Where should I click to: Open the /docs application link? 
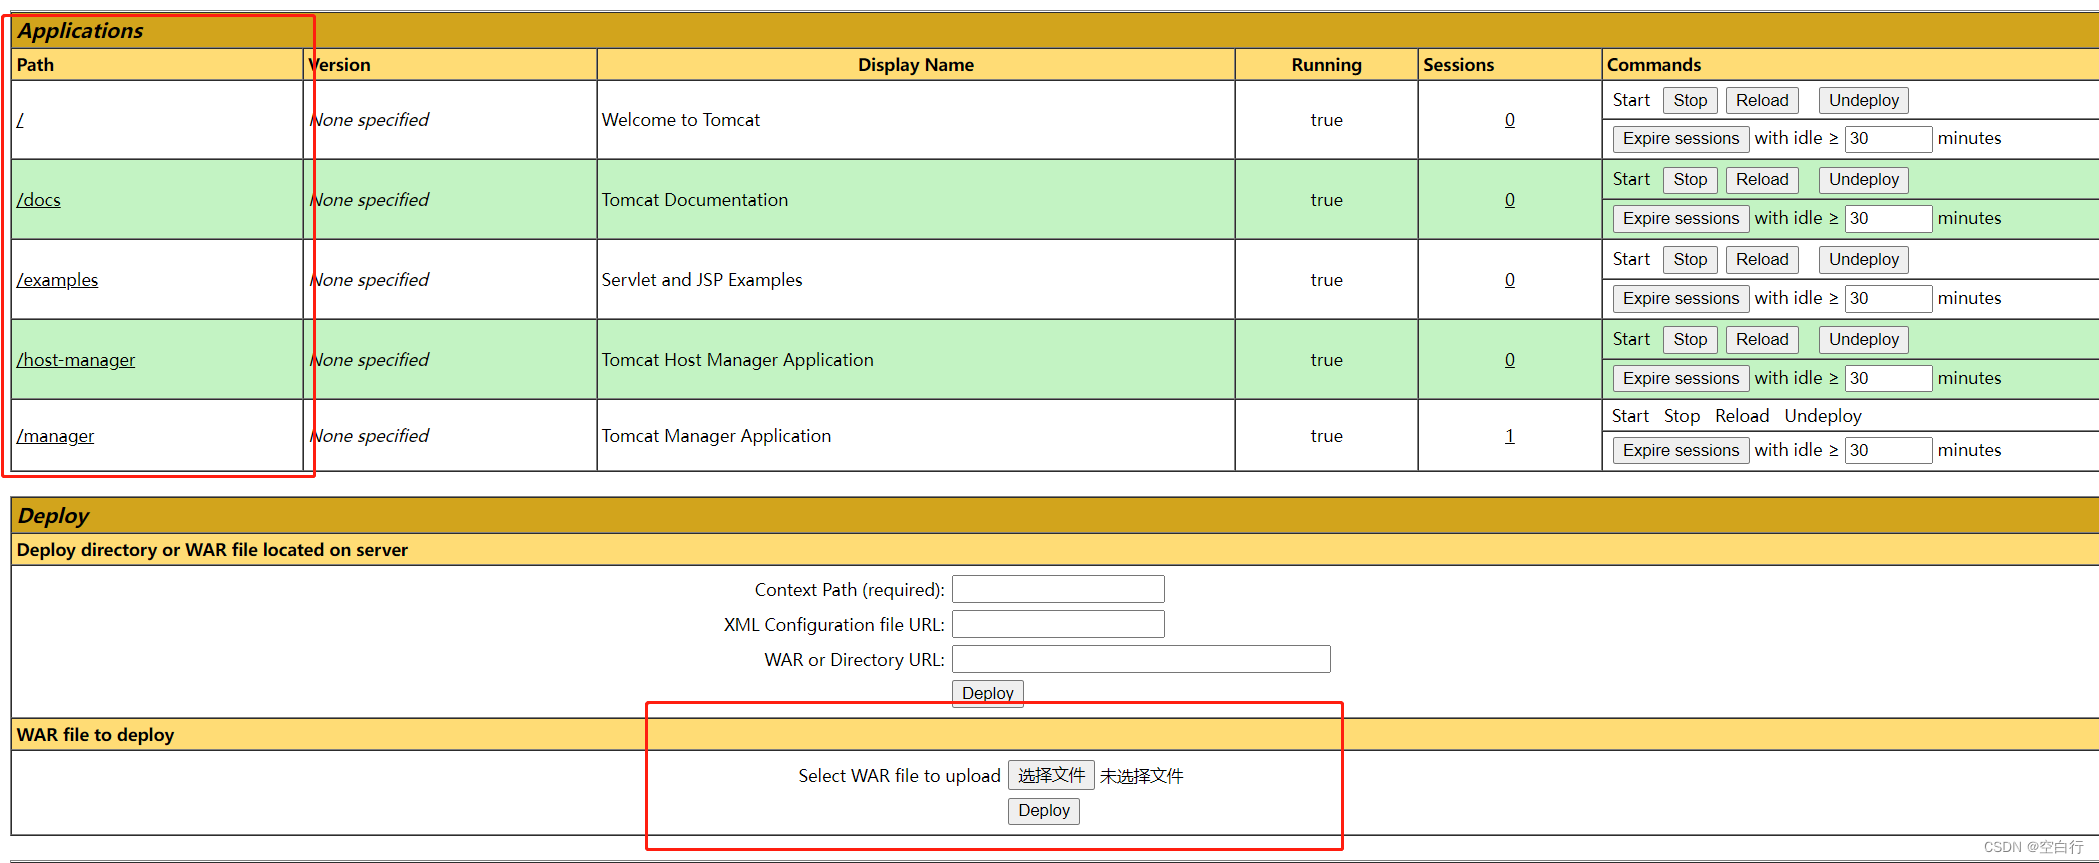click(39, 200)
